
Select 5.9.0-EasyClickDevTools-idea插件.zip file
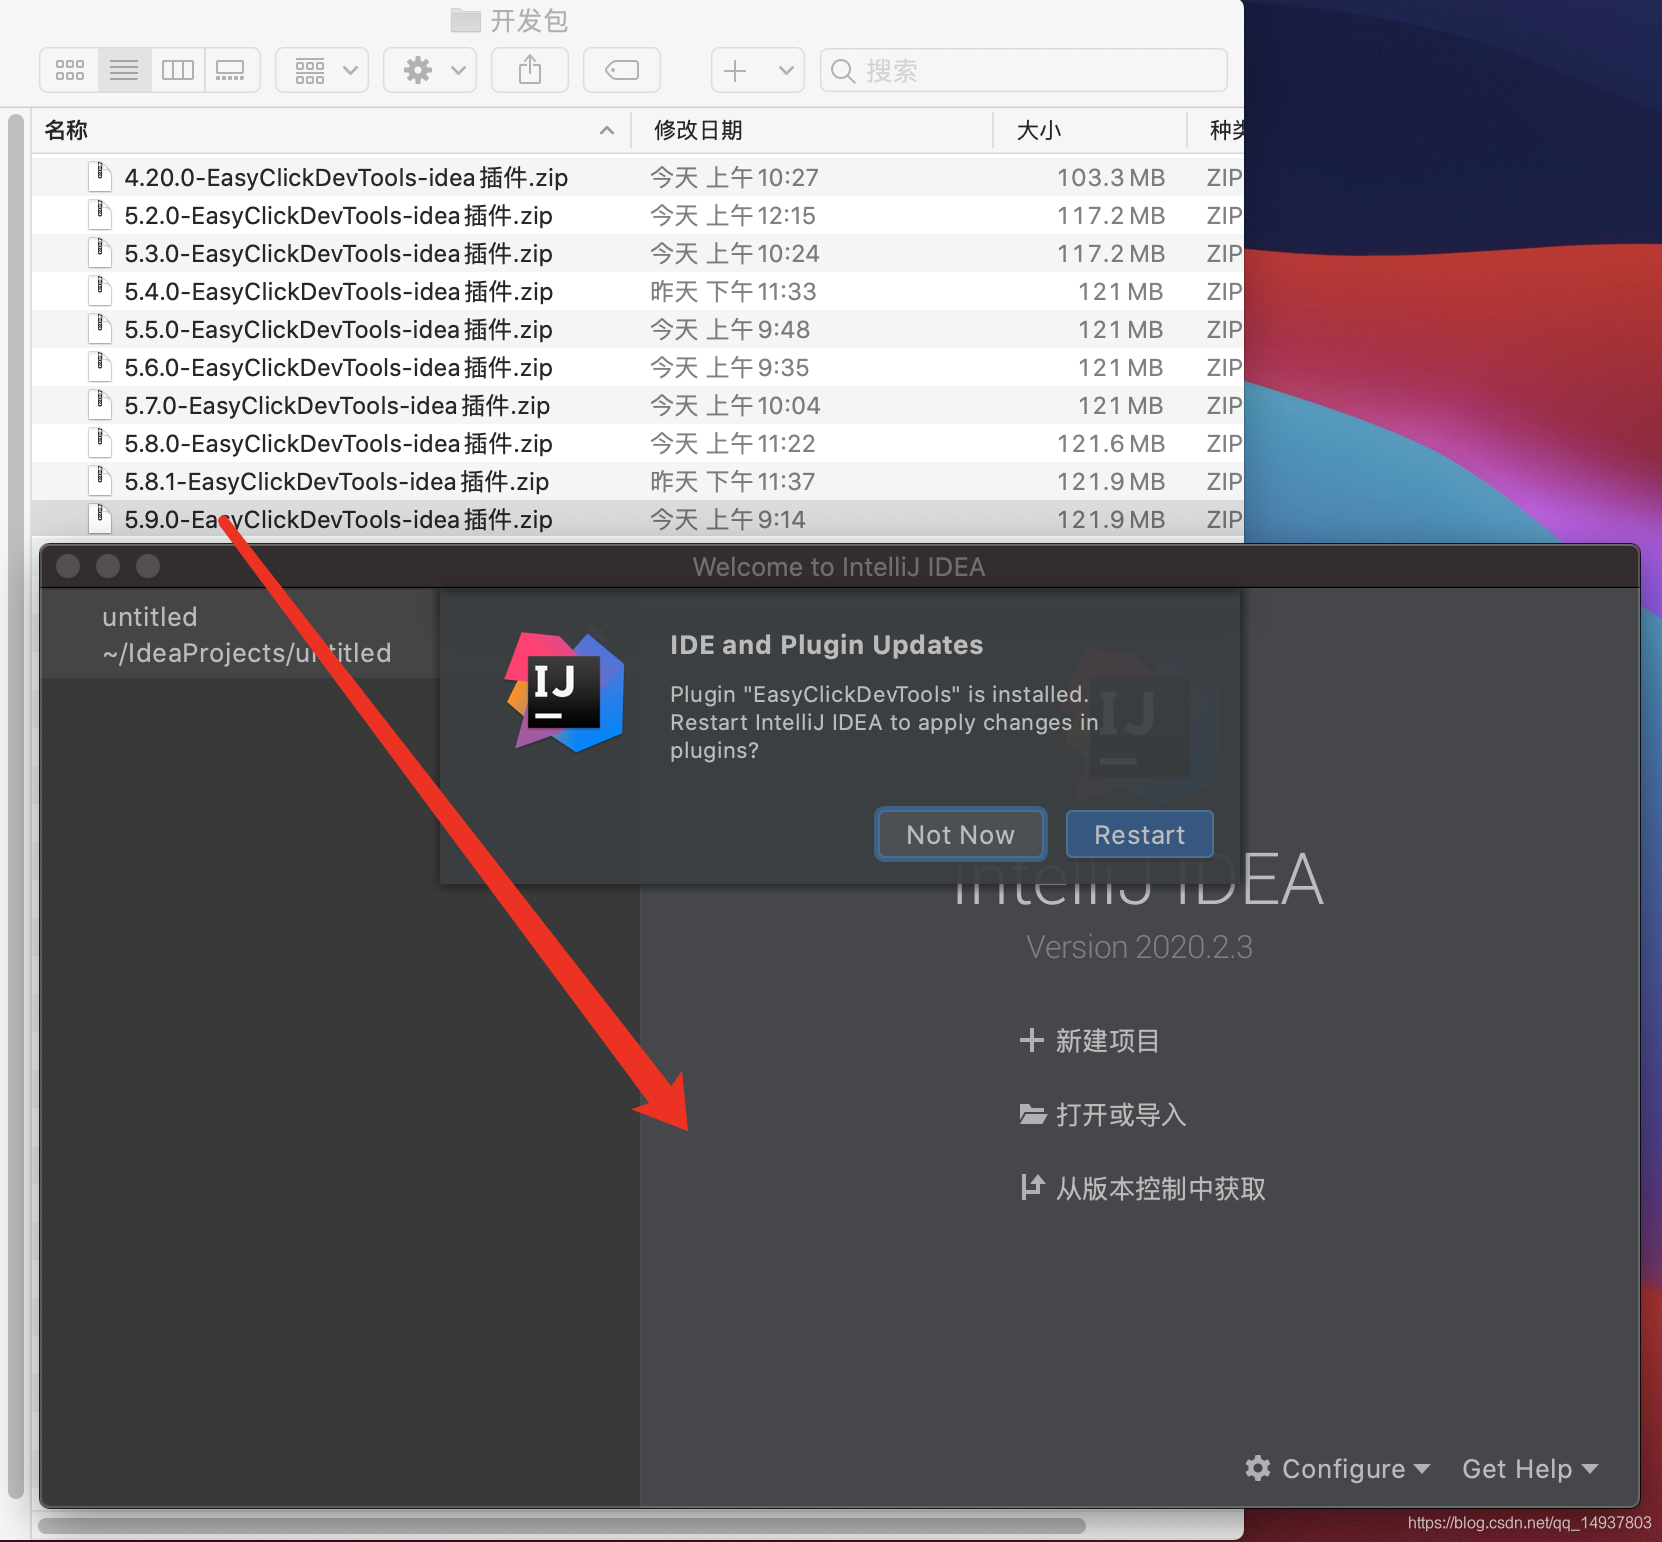coord(338,519)
